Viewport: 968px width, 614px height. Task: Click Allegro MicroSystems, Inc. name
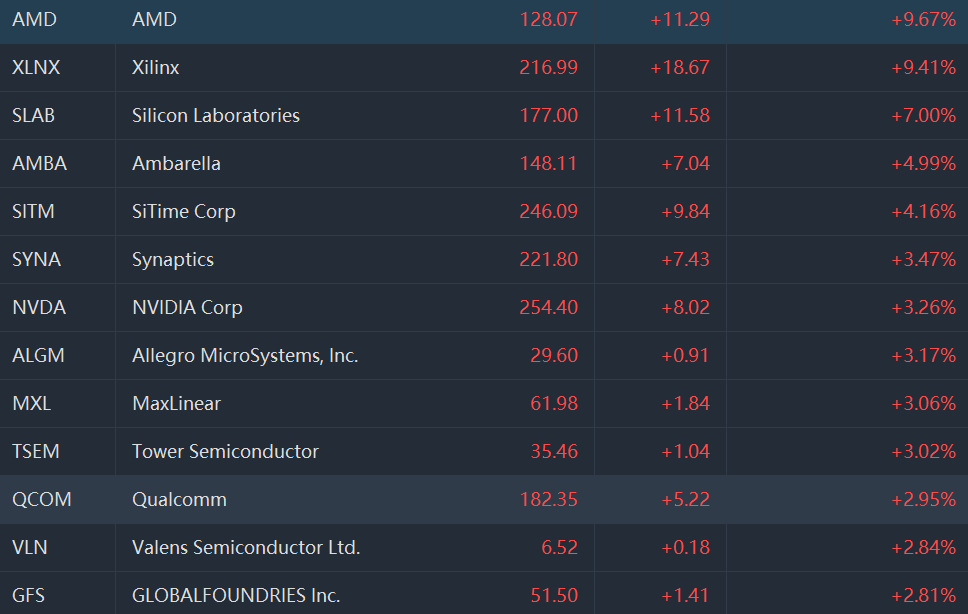pos(245,355)
